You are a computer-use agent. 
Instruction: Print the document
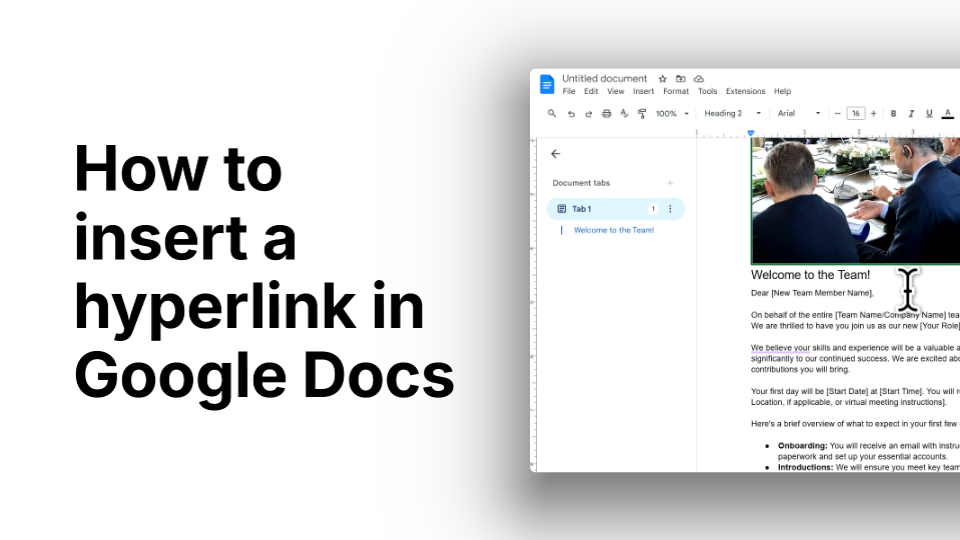(606, 113)
